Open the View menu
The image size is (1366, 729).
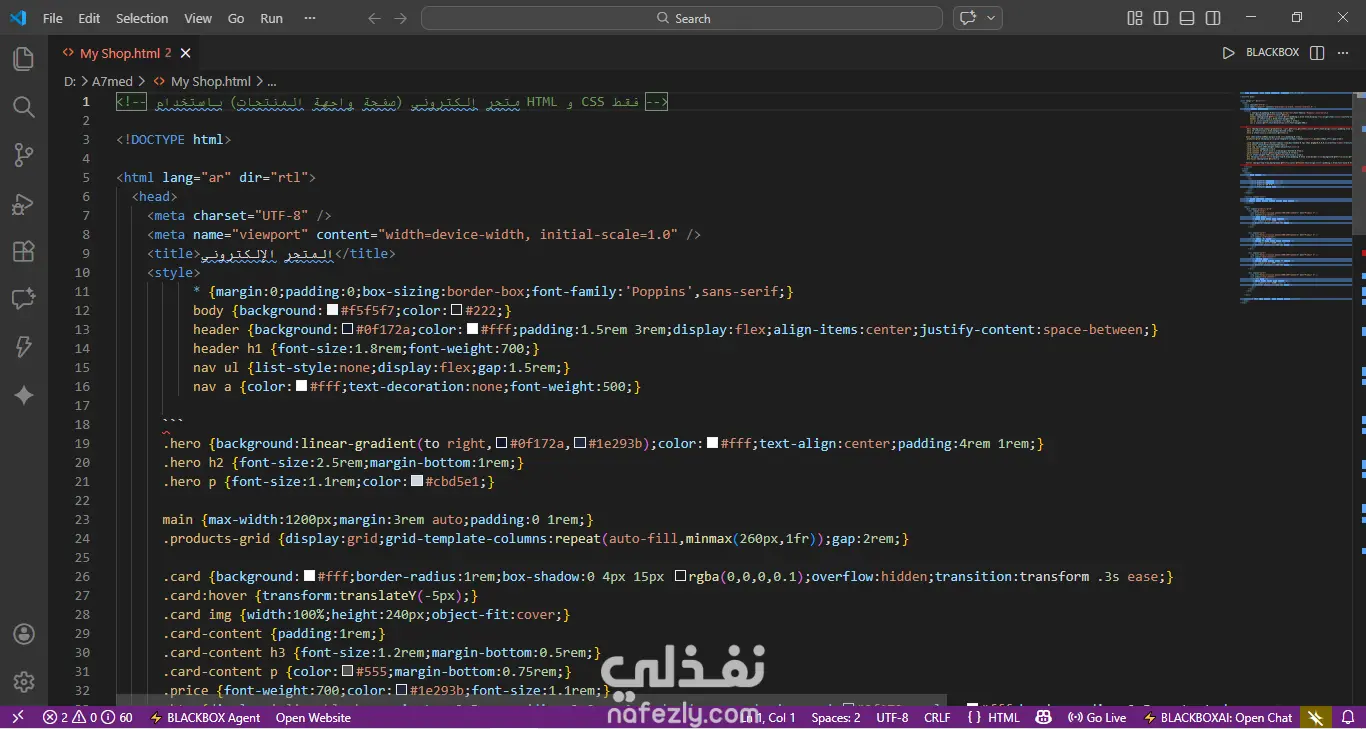click(198, 18)
